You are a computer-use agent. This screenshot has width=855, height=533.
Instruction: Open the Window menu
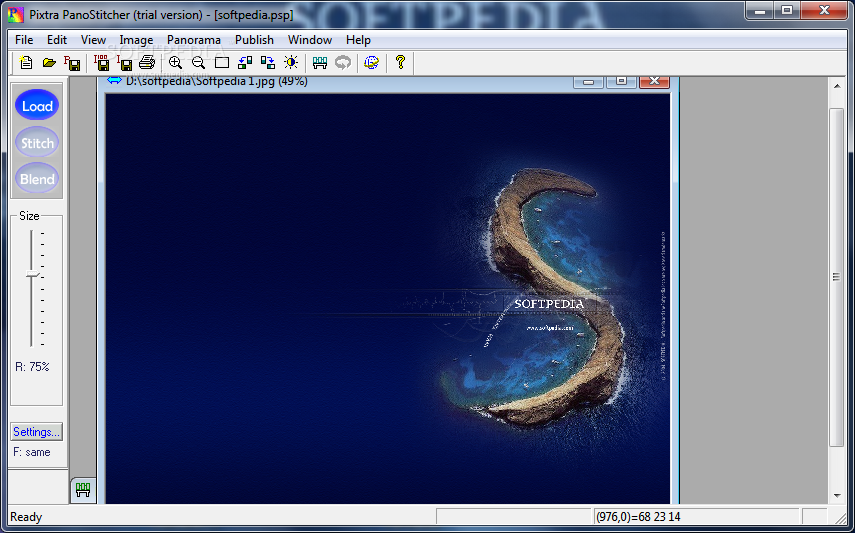click(310, 40)
